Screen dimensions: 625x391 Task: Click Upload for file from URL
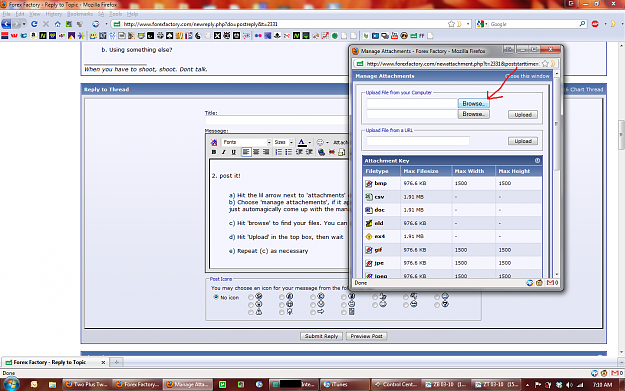523,141
